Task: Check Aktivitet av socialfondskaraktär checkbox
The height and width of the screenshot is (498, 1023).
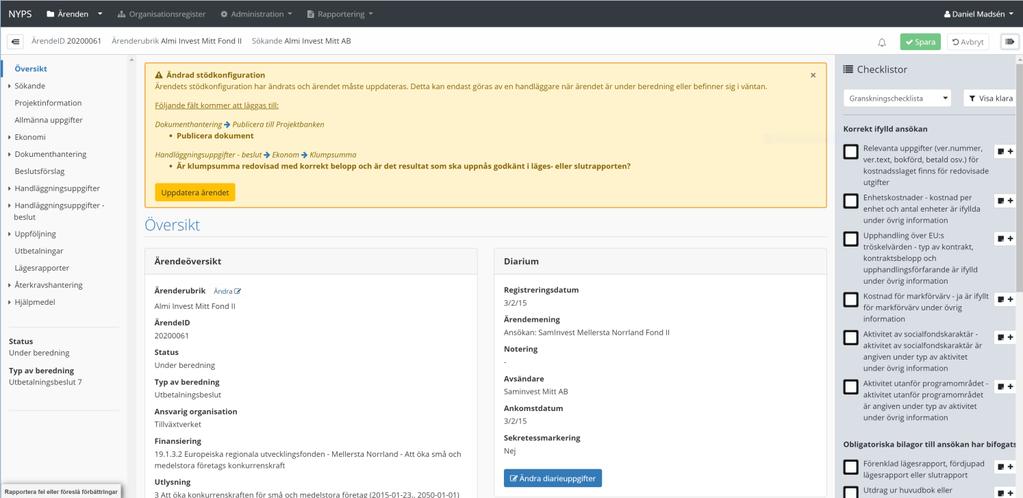Action: (851, 337)
